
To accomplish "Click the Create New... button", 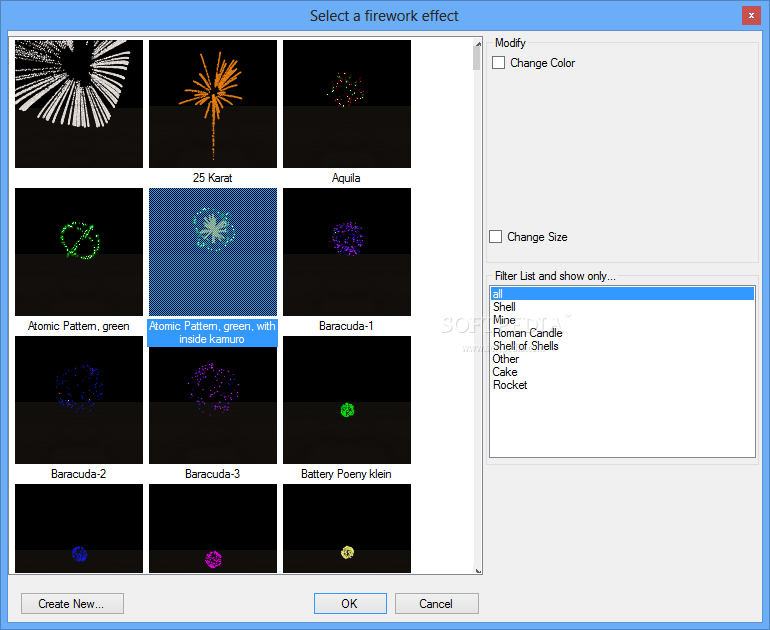I will coord(72,603).
